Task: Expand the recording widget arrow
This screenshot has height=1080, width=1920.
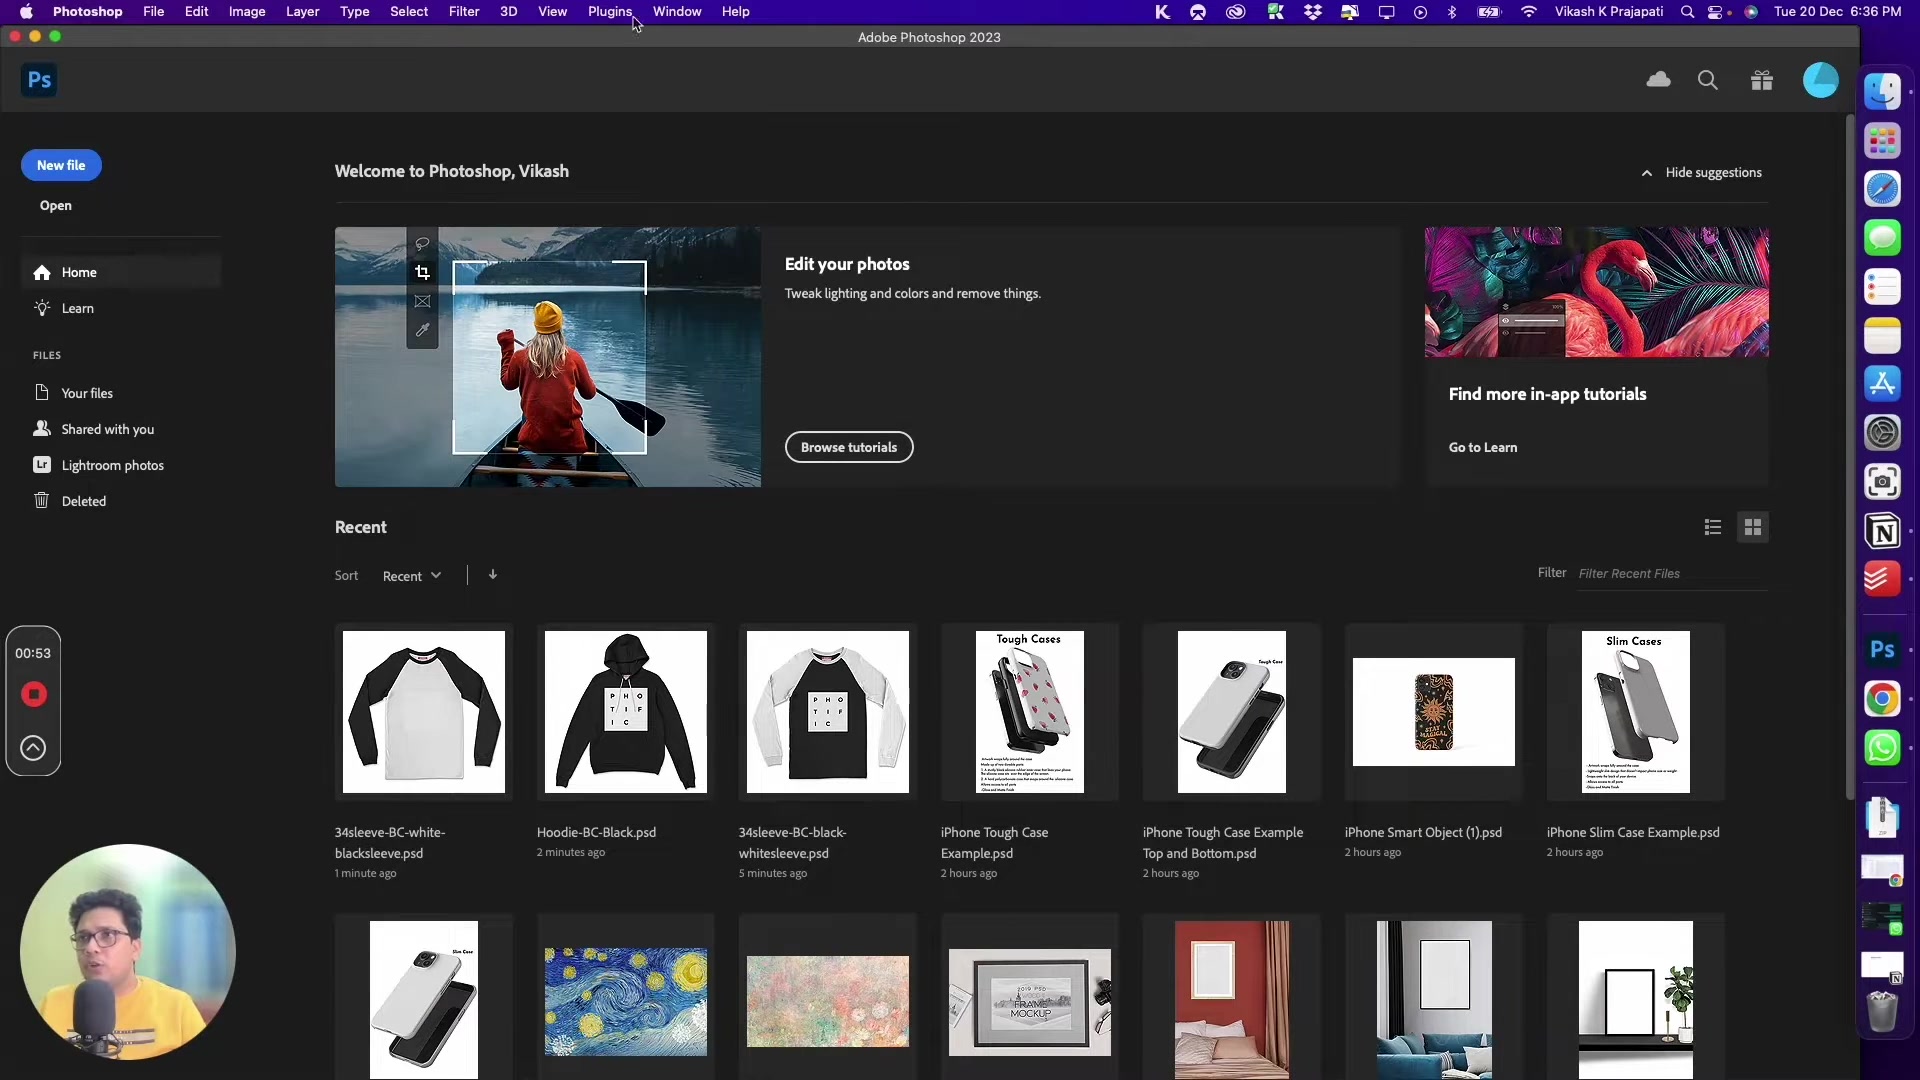Action: (x=33, y=748)
